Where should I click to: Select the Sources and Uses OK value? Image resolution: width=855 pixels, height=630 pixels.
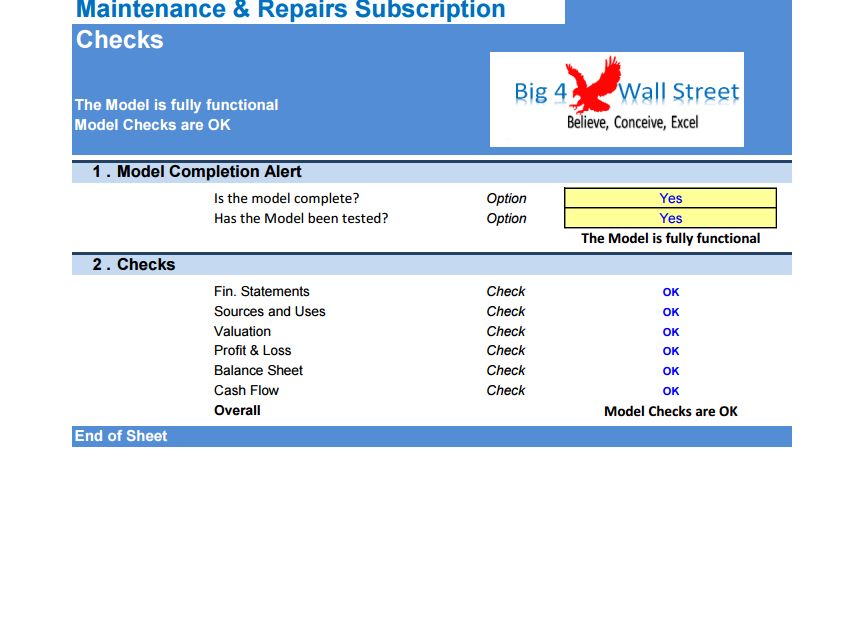pos(671,313)
